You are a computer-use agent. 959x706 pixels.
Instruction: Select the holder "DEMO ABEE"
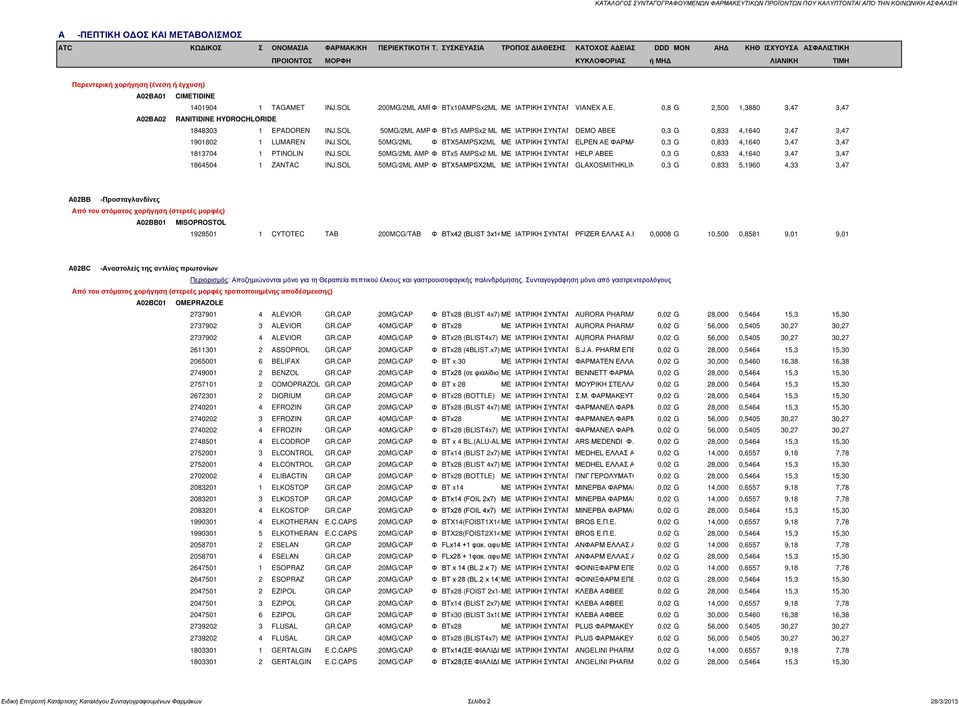(x=595, y=131)
